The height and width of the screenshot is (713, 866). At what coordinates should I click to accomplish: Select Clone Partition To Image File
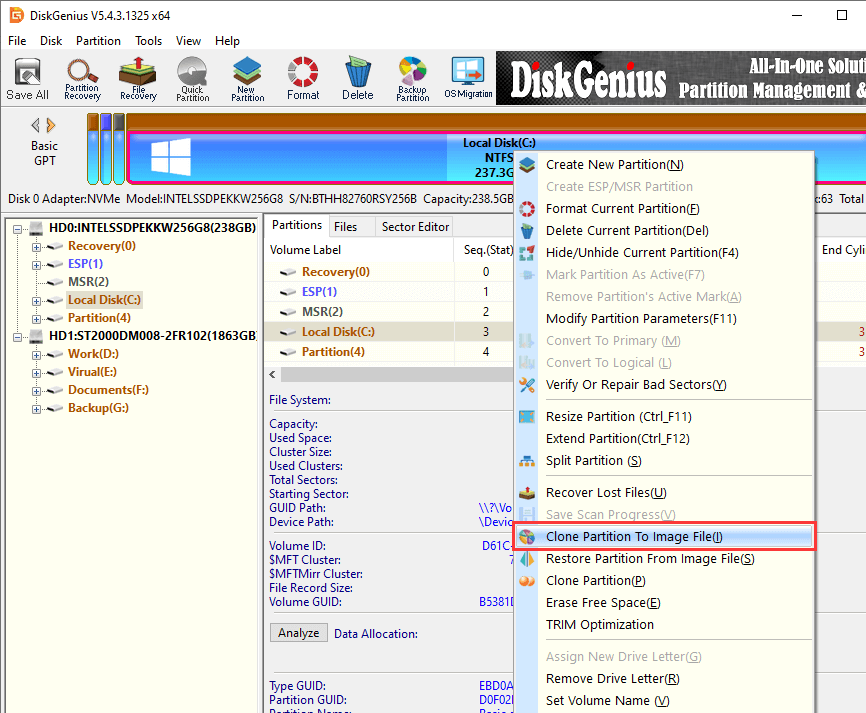(x=633, y=537)
